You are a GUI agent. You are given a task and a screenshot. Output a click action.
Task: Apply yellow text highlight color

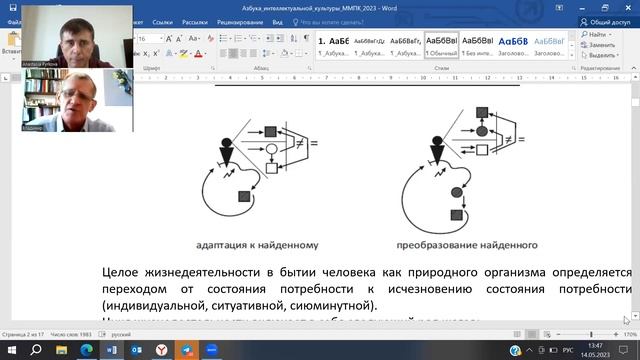[183, 53]
